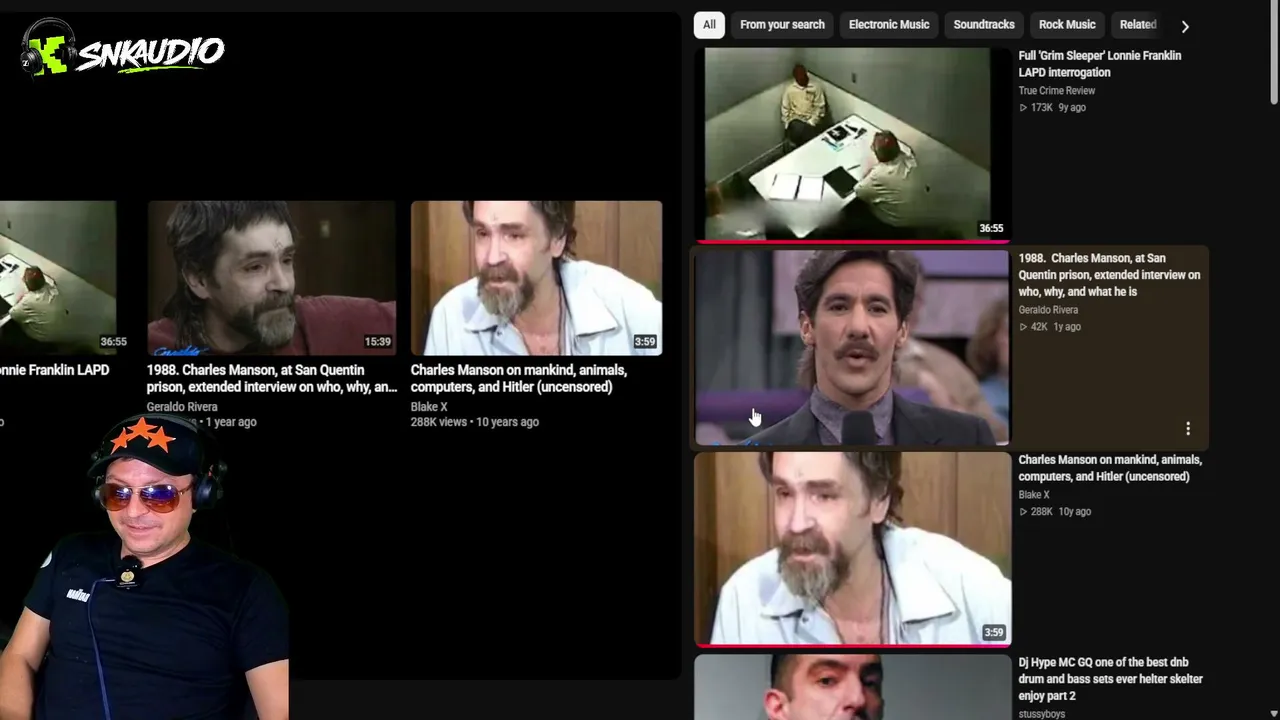Click "288K views • 10 years ago" text
1280x720 pixels.
tap(475, 422)
